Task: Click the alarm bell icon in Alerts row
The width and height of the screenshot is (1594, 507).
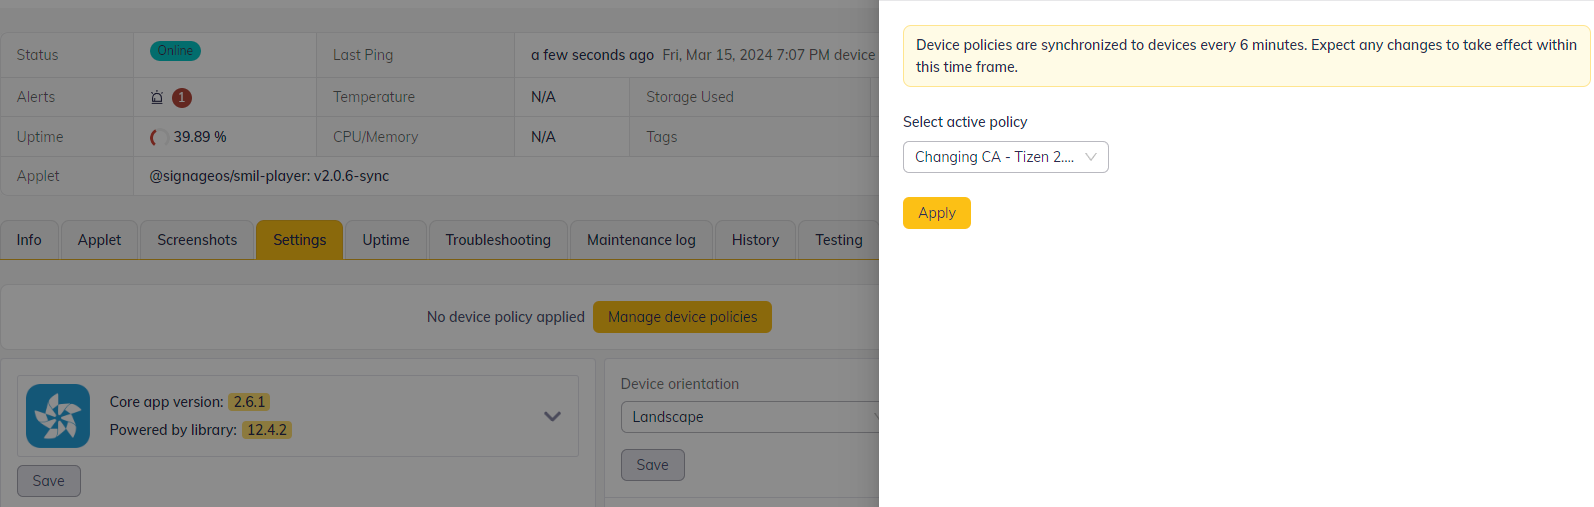Action: tap(157, 98)
